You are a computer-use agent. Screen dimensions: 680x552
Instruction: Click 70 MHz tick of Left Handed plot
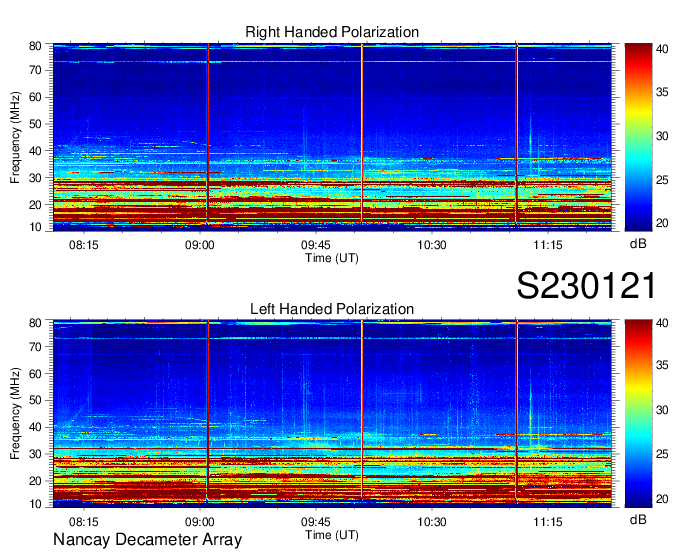click(x=35, y=347)
